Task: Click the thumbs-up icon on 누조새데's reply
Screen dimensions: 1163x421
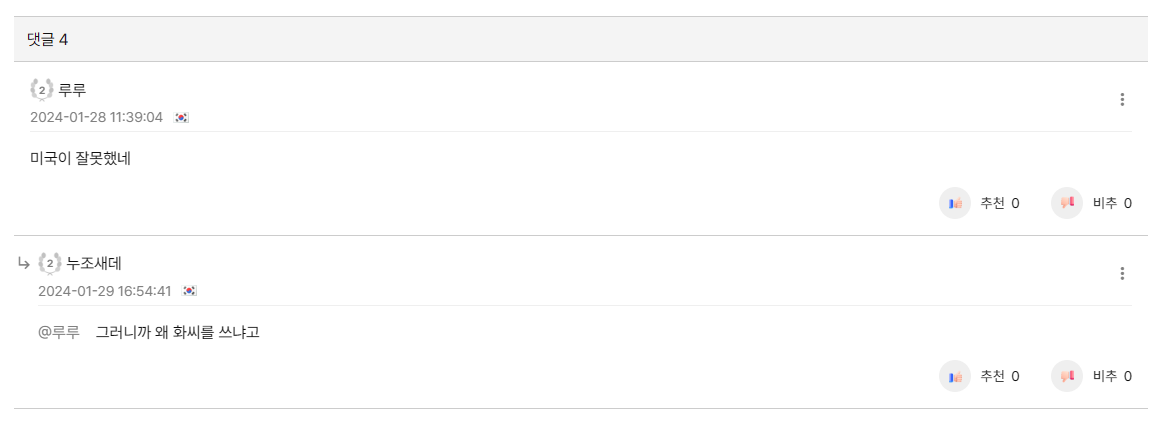Action: pyautogui.click(x=955, y=377)
